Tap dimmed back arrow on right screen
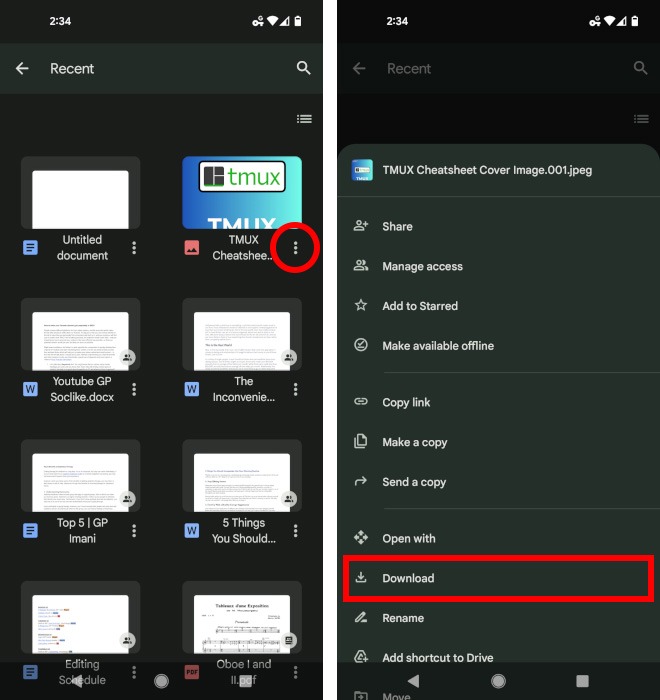This screenshot has width=660, height=700. [x=359, y=68]
